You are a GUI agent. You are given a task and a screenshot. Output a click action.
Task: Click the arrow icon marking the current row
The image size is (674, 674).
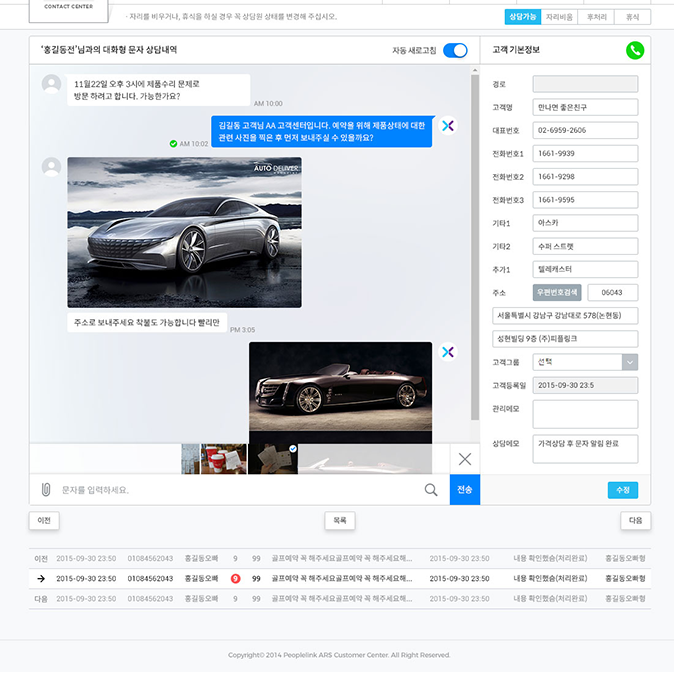tap(41, 578)
